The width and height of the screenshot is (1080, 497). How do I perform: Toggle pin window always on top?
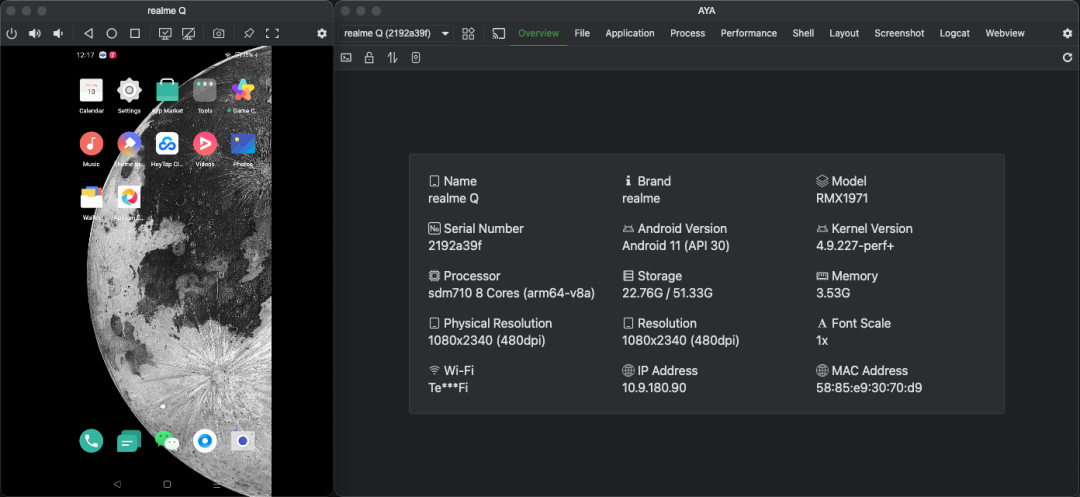pyautogui.click(x=249, y=33)
